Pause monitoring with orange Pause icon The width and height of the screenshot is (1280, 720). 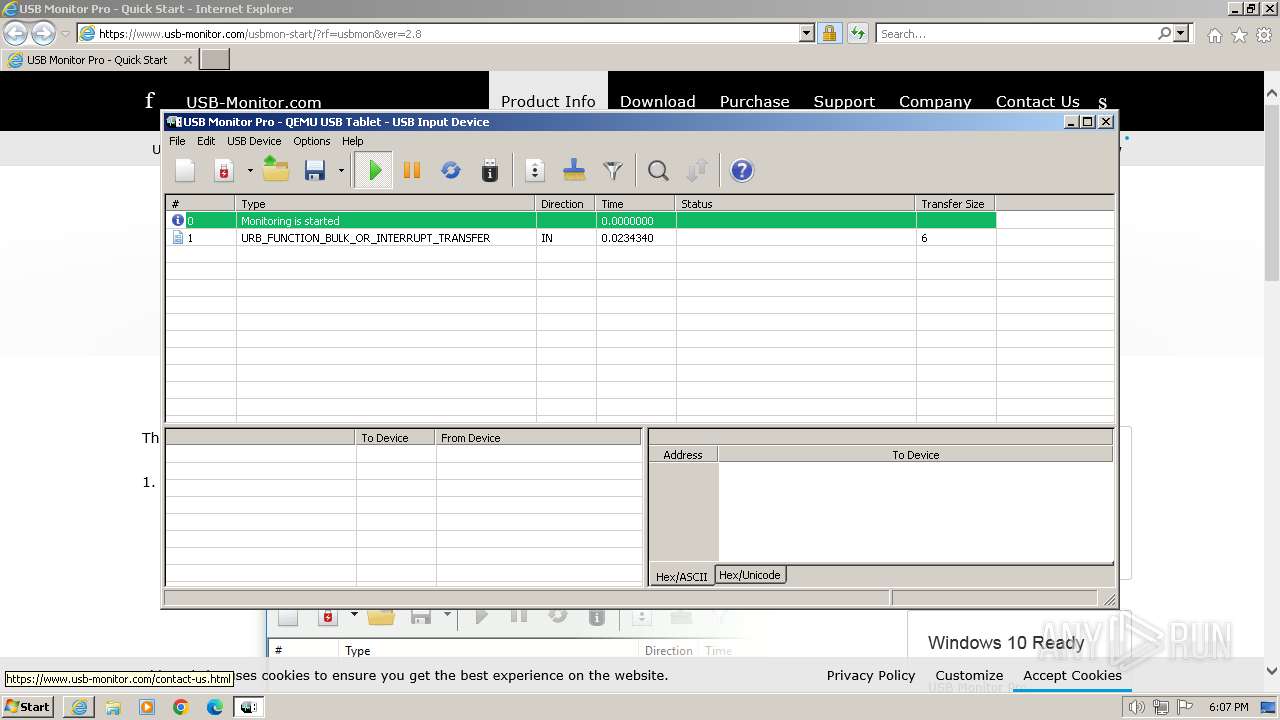(x=412, y=171)
